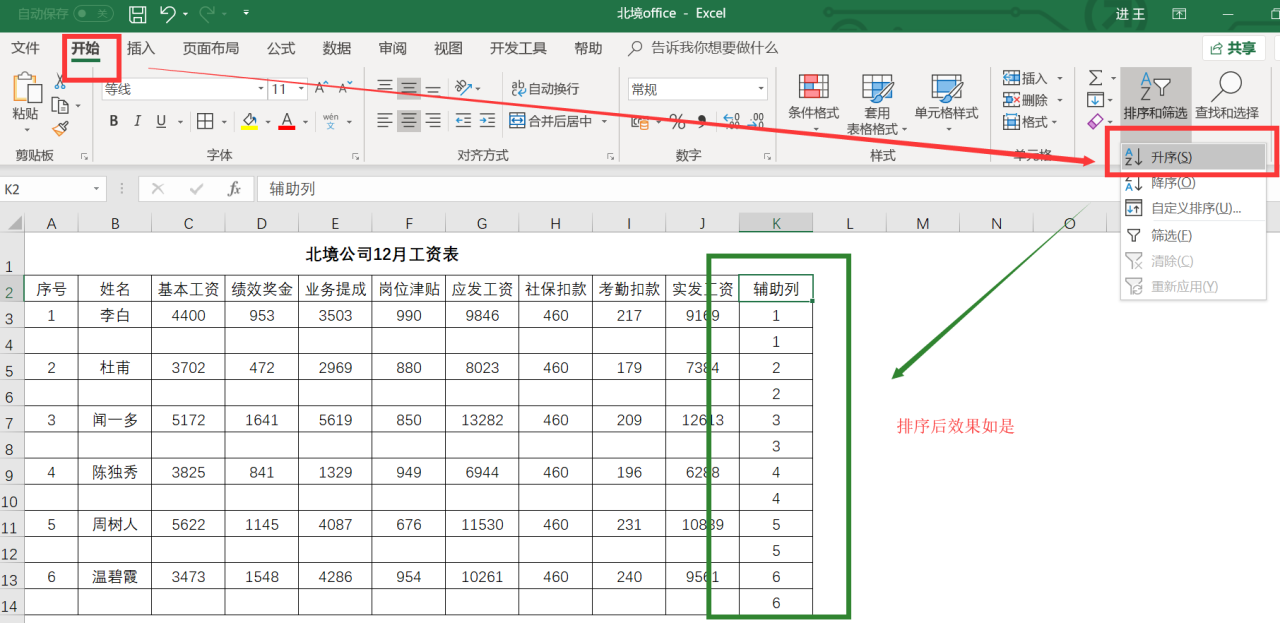Switch to the 公式 Formulas tab
The image size is (1280, 623).
tap(281, 48)
